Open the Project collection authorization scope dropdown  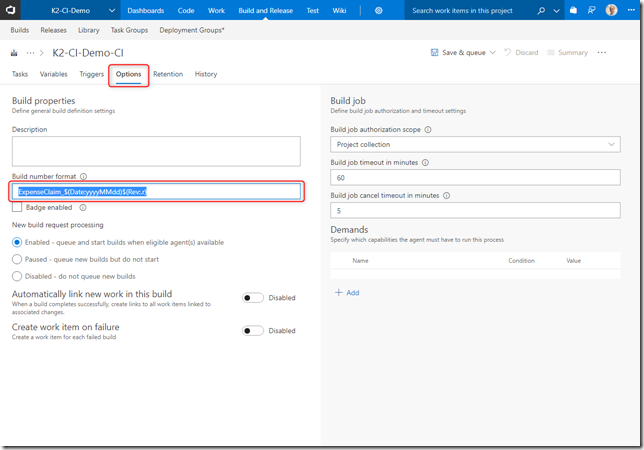coord(474,145)
